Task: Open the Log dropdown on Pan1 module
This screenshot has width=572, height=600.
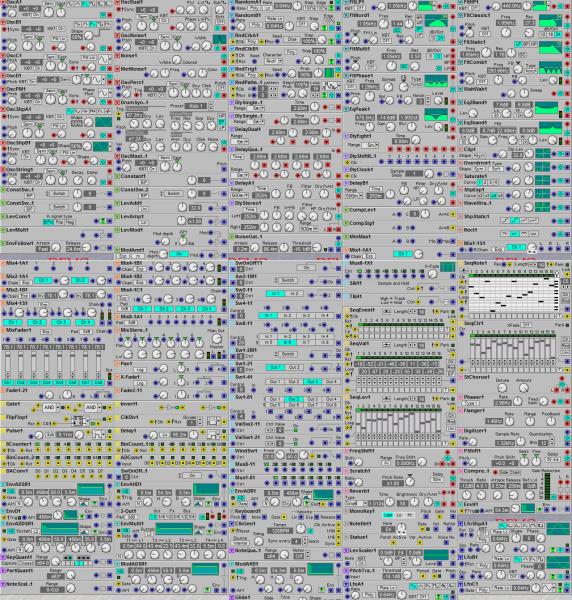Action: click(x=140, y=370)
